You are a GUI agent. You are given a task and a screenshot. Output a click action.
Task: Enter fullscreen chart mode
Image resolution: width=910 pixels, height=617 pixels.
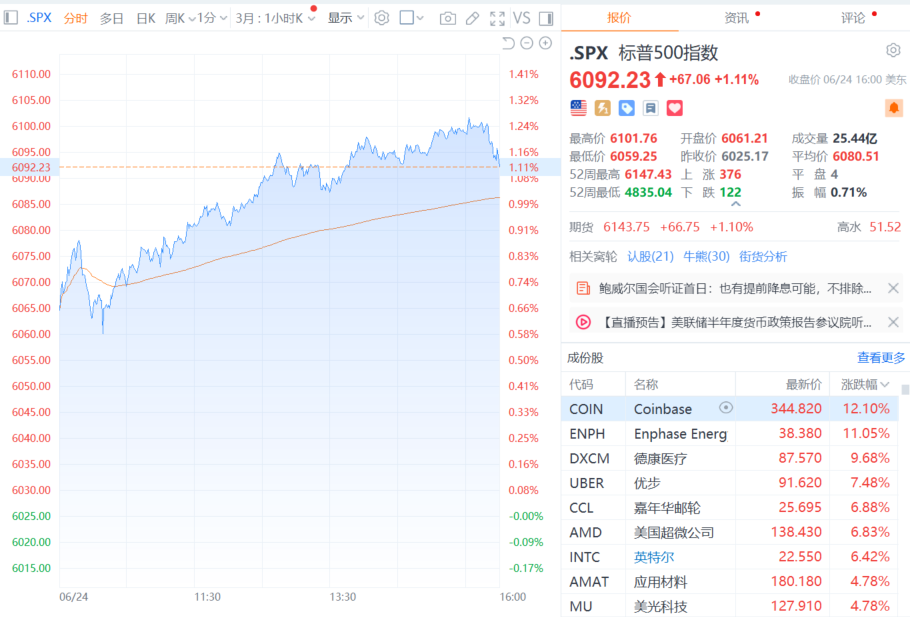point(497,18)
